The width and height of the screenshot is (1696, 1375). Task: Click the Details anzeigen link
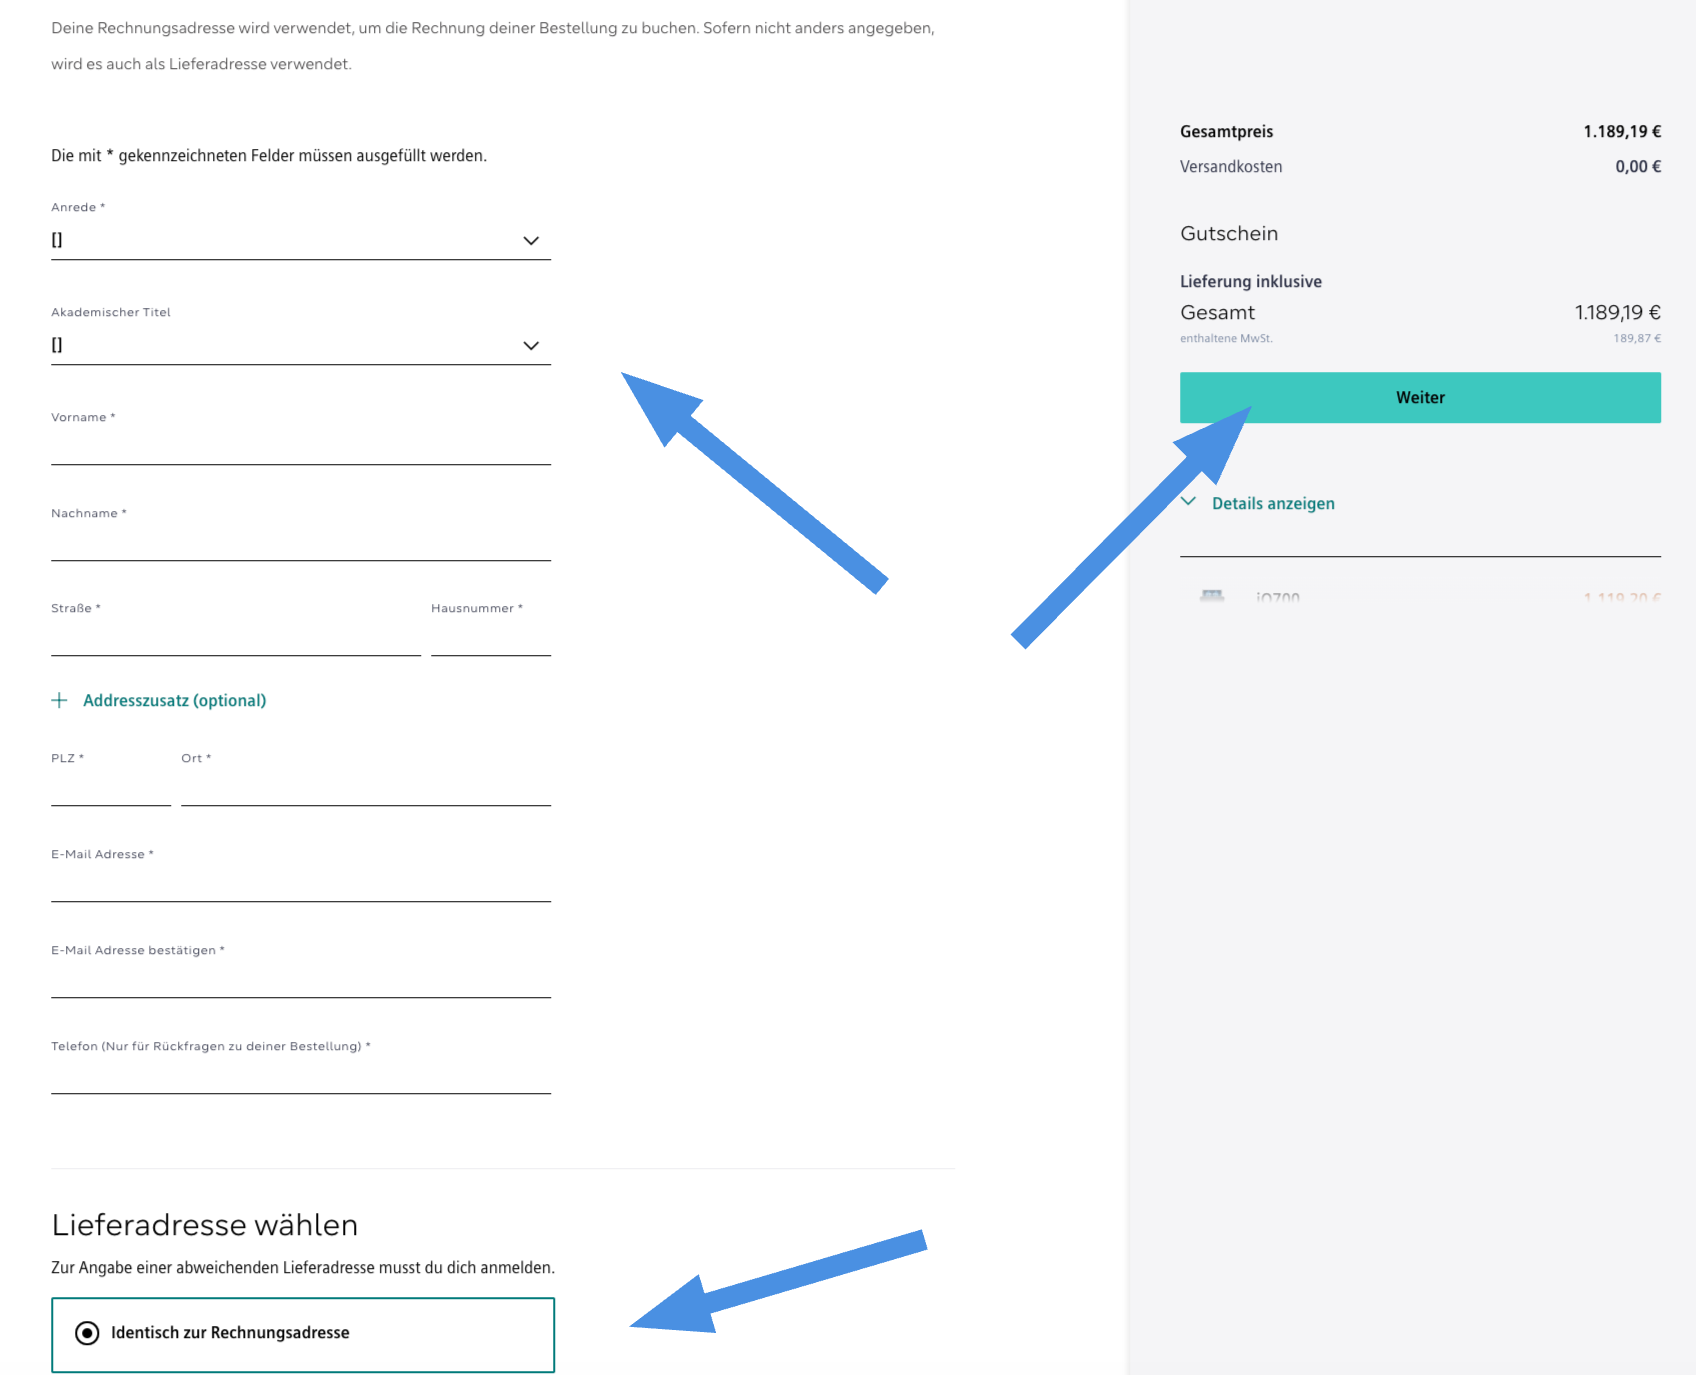1273,503
